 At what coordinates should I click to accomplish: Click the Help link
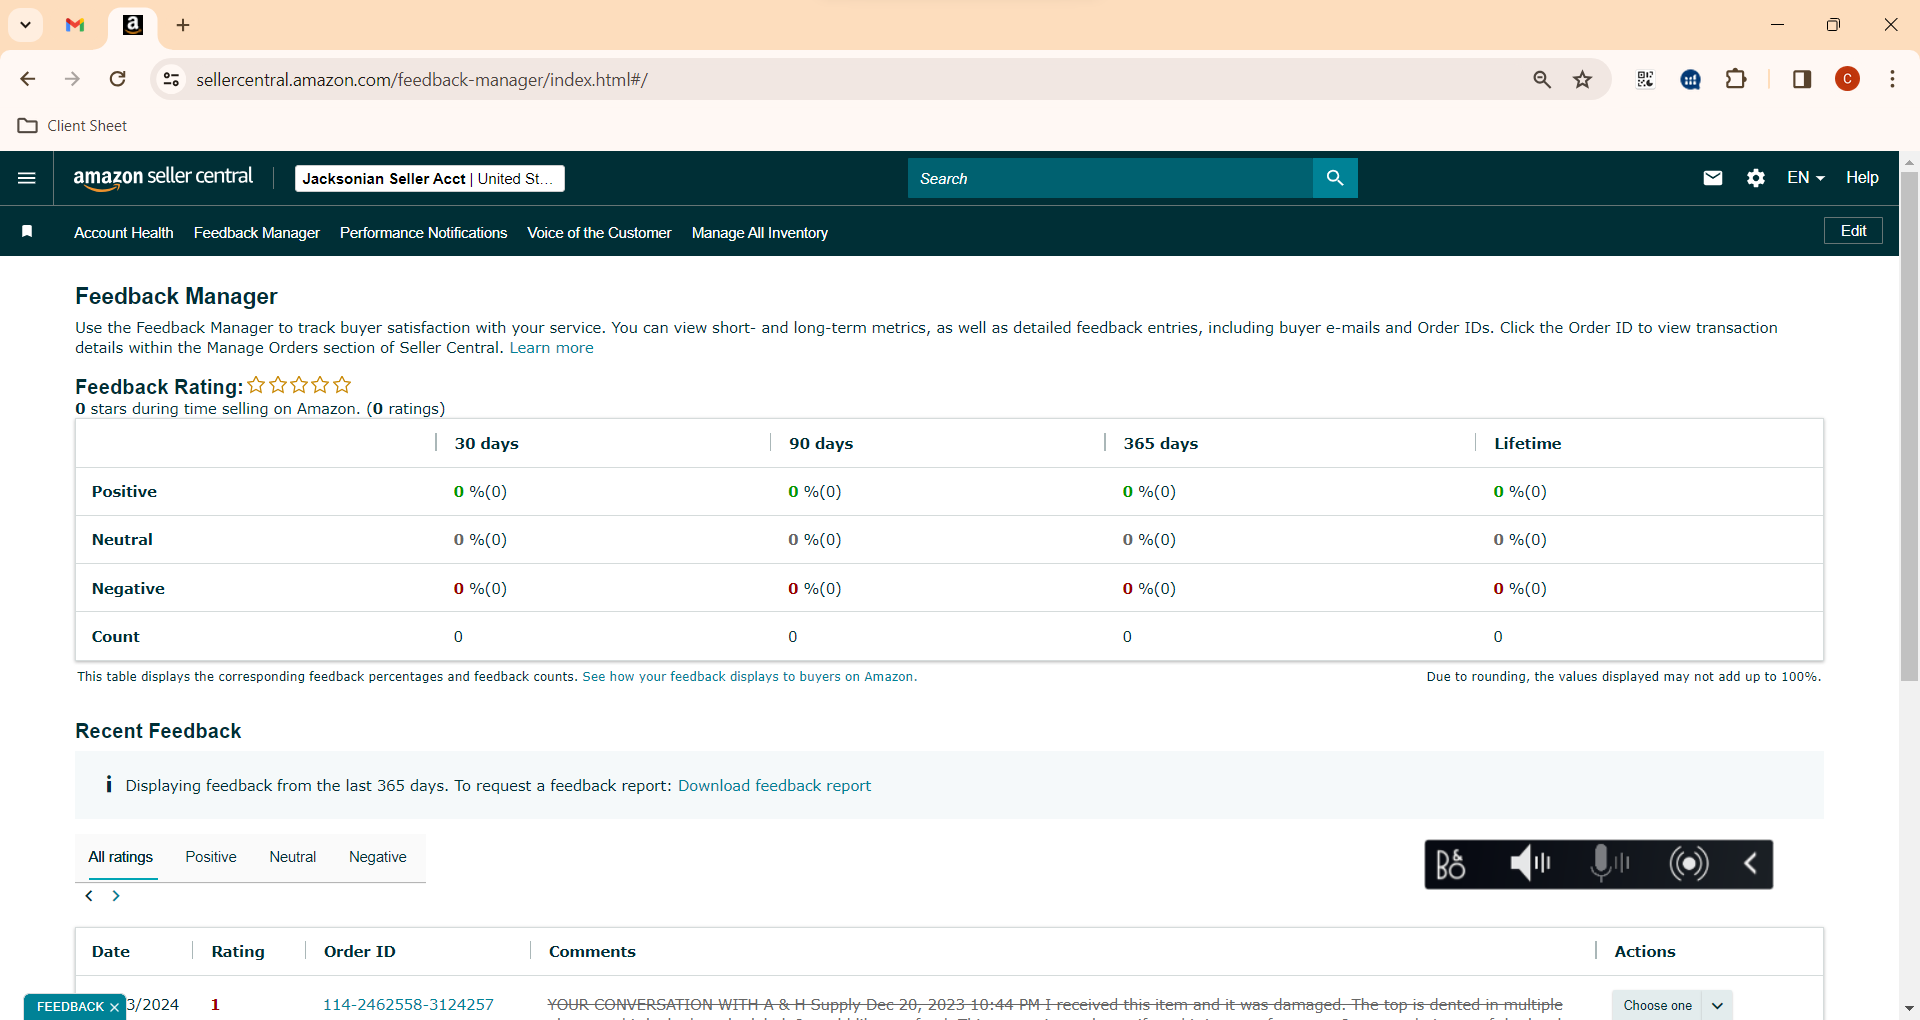[x=1862, y=178]
